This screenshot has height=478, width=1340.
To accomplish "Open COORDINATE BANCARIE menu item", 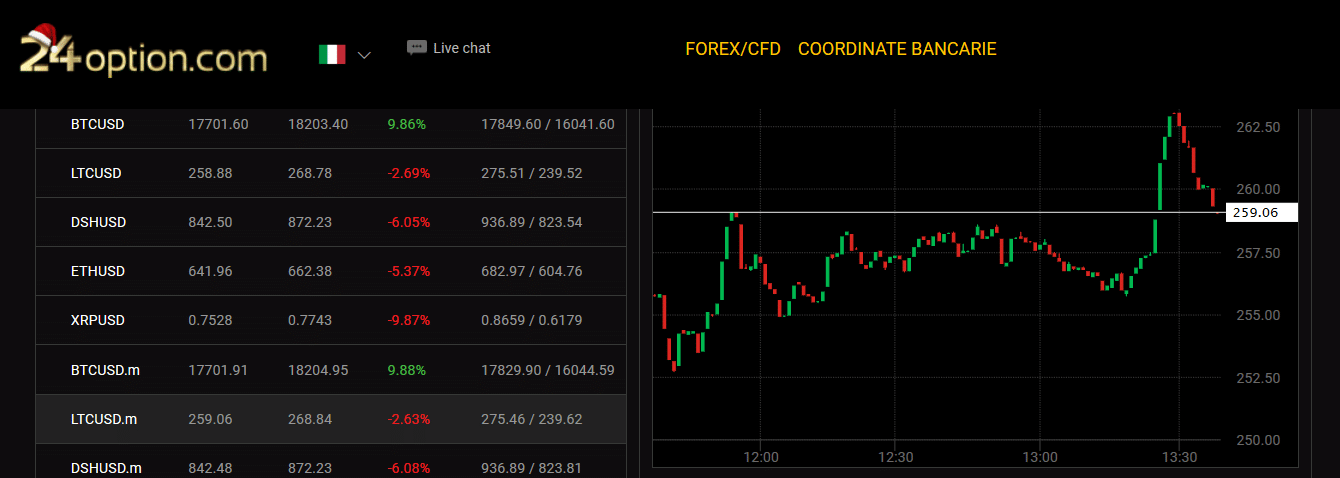I will click(x=897, y=49).
